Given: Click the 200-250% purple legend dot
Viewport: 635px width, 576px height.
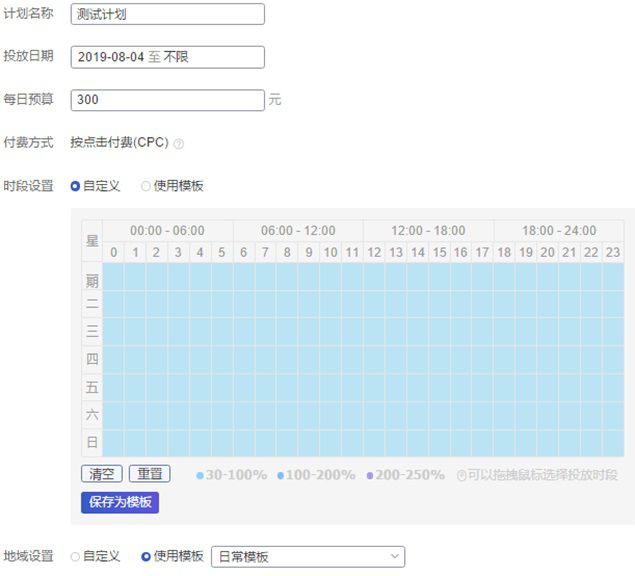Looking at the screenshot, I should coord(370,476).
